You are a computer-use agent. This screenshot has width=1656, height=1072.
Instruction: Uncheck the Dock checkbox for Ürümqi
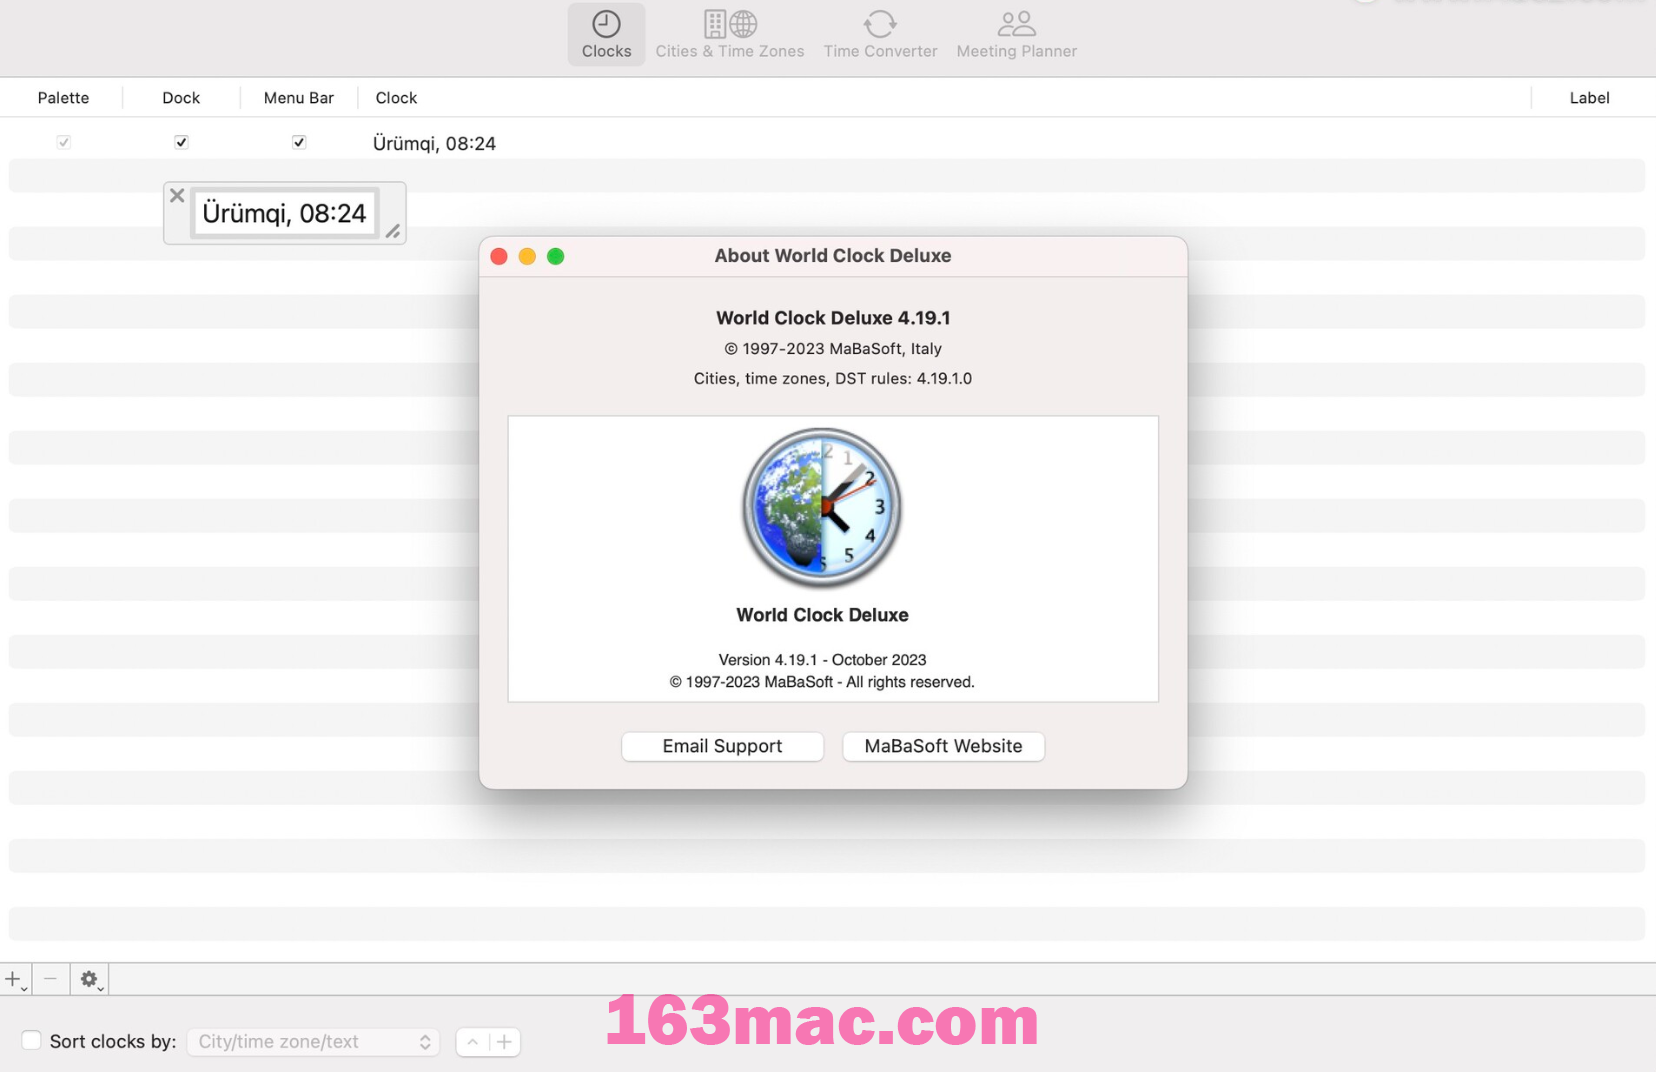point(181,142)
